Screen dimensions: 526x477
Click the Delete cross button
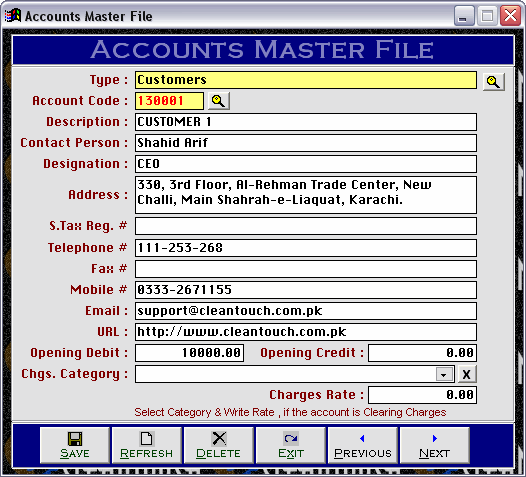pyautogui.click(x=219, y=445)
